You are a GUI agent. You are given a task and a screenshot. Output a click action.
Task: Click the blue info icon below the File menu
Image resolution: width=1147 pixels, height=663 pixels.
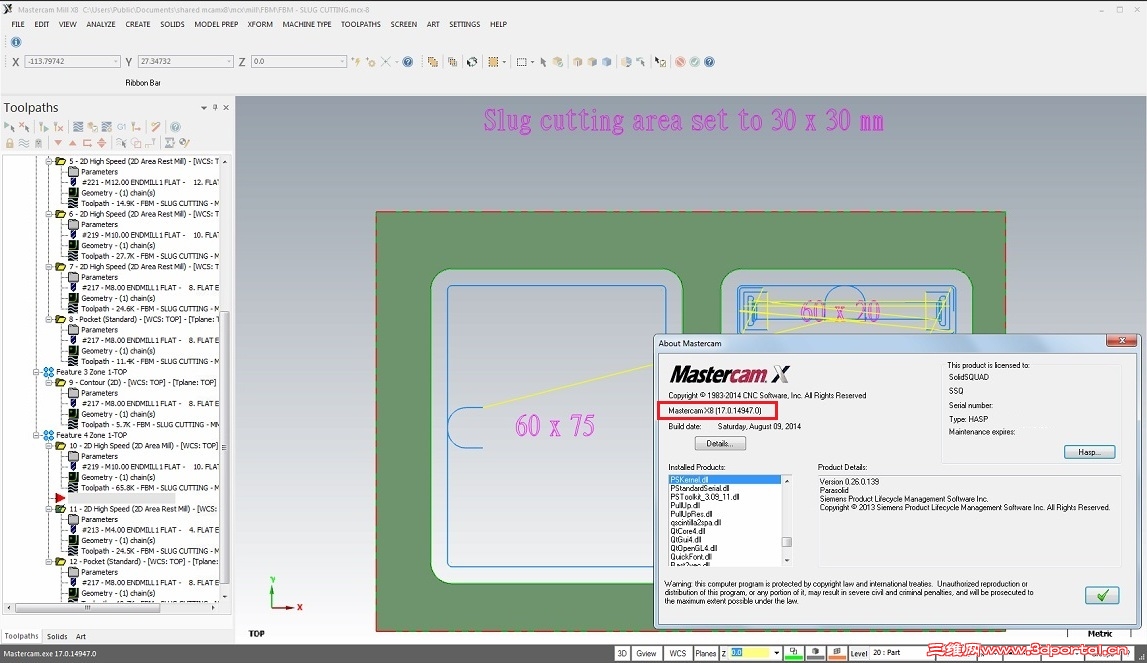(x=16, y=42)
